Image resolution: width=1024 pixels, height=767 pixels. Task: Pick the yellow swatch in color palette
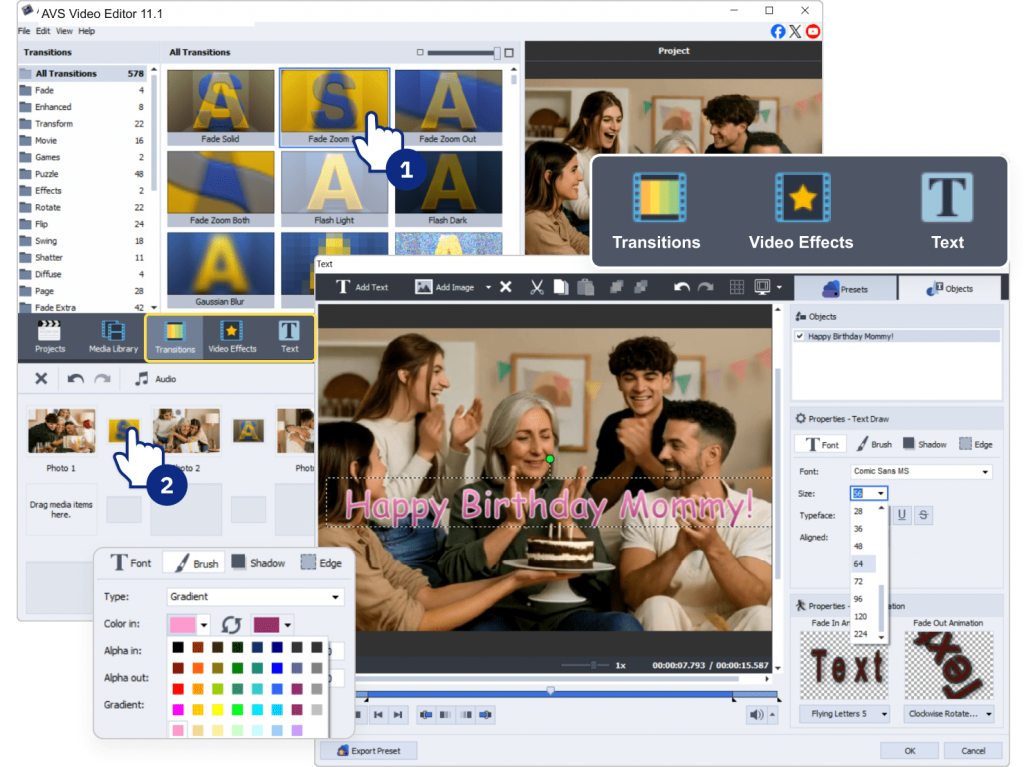(x=217, y=709)
